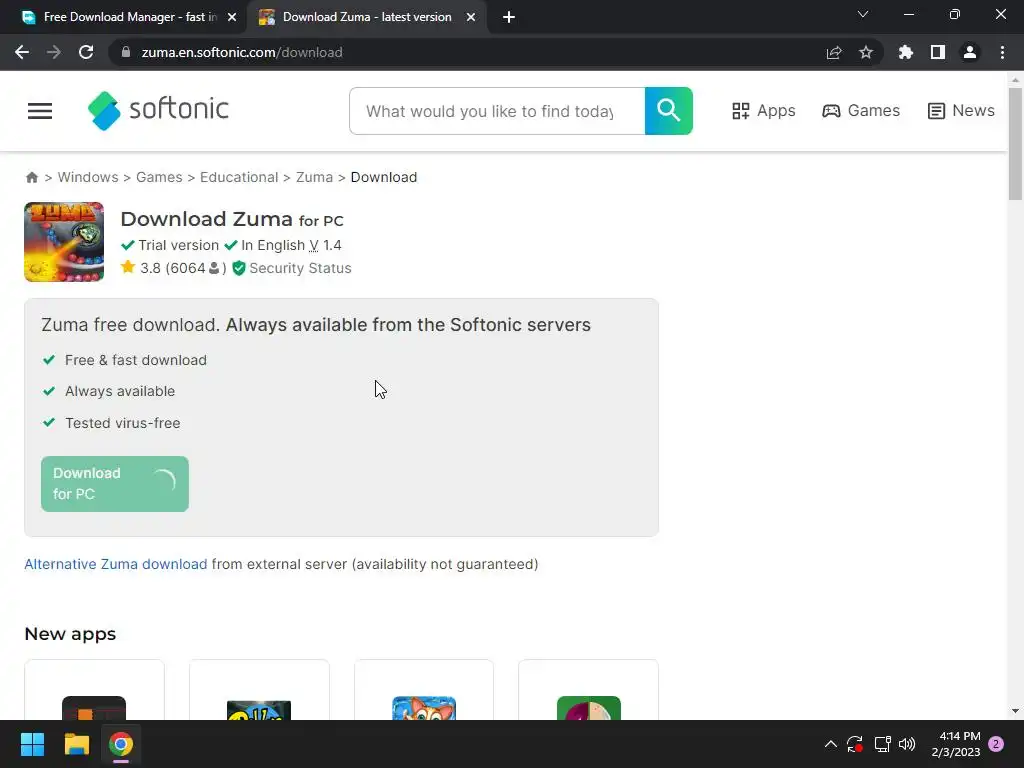The image size is (1024, 768).
Task: Click the rating star icon
Action: (128, 267)
